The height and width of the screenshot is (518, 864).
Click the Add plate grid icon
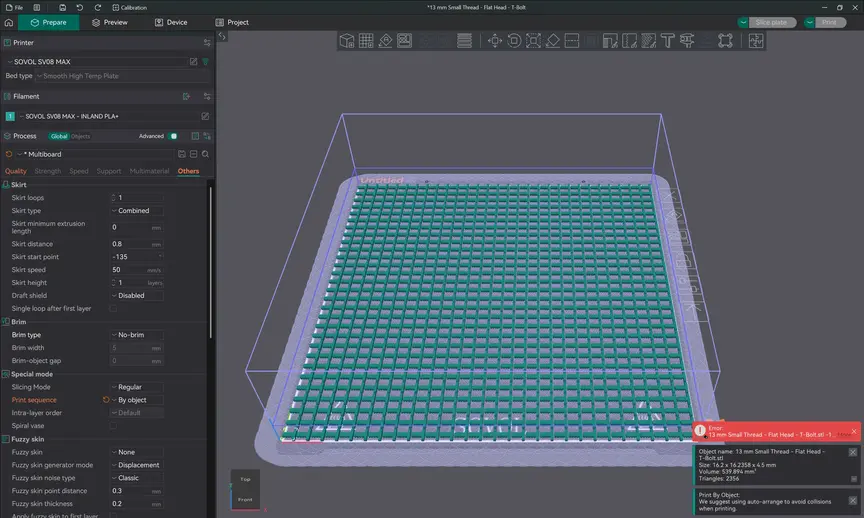tap(366, 41)
